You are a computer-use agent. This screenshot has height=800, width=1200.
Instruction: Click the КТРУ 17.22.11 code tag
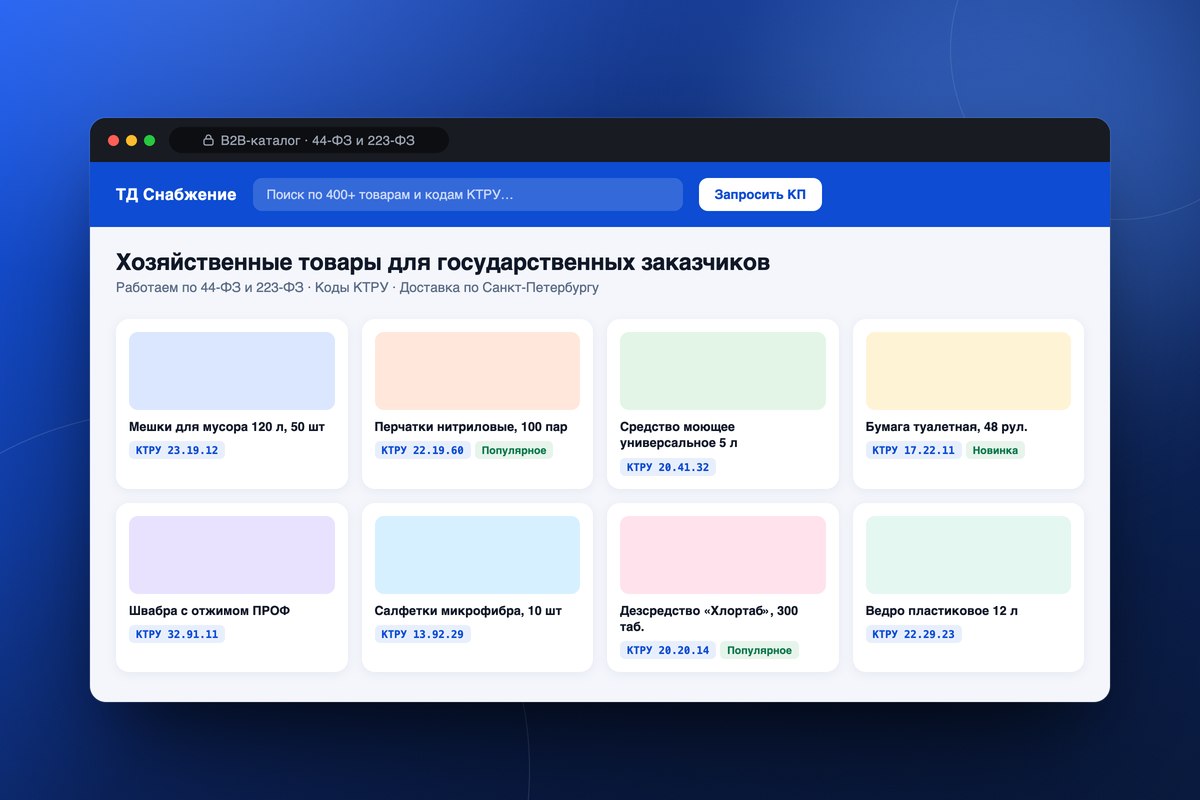pos(913,450)
